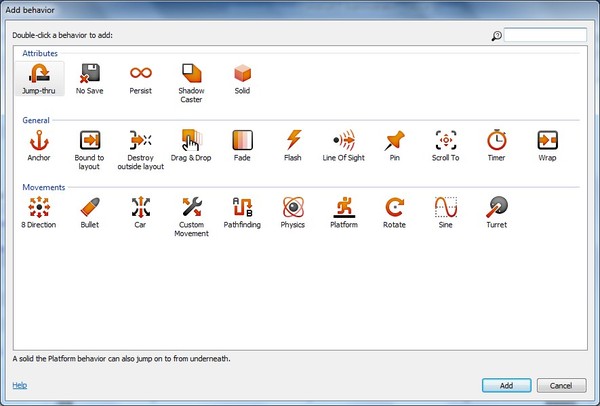Choose the Pathfinding movement behavior
Viewport: 600px width, 406px height.
[242, 208]
